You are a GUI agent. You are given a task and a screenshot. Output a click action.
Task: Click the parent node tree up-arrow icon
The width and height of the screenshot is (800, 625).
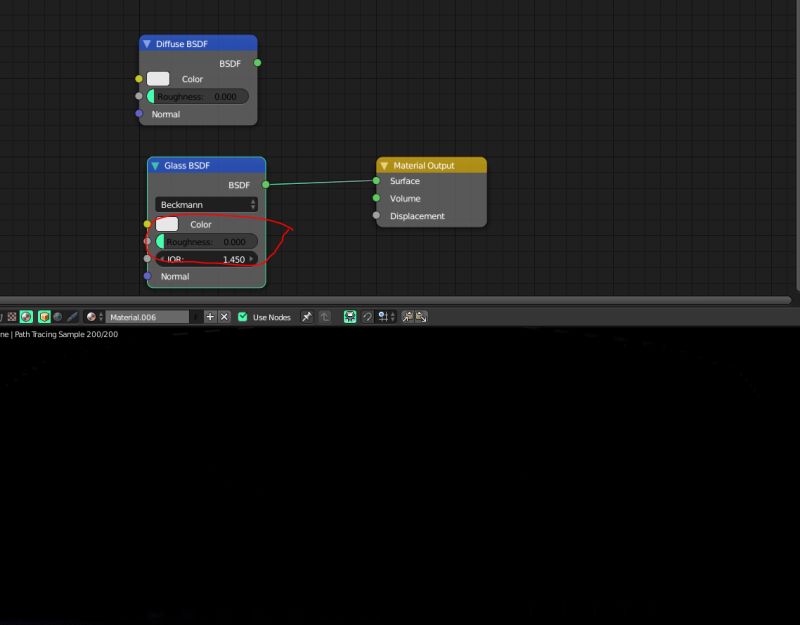coord(325,317)
